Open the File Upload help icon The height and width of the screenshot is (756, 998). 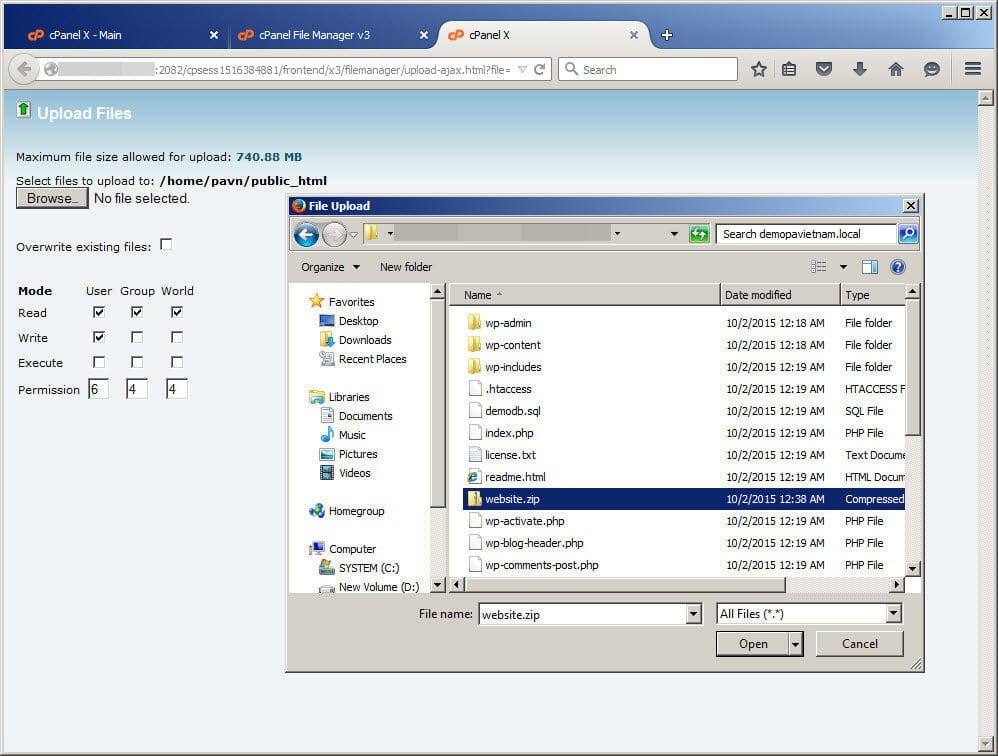[897, 267]
